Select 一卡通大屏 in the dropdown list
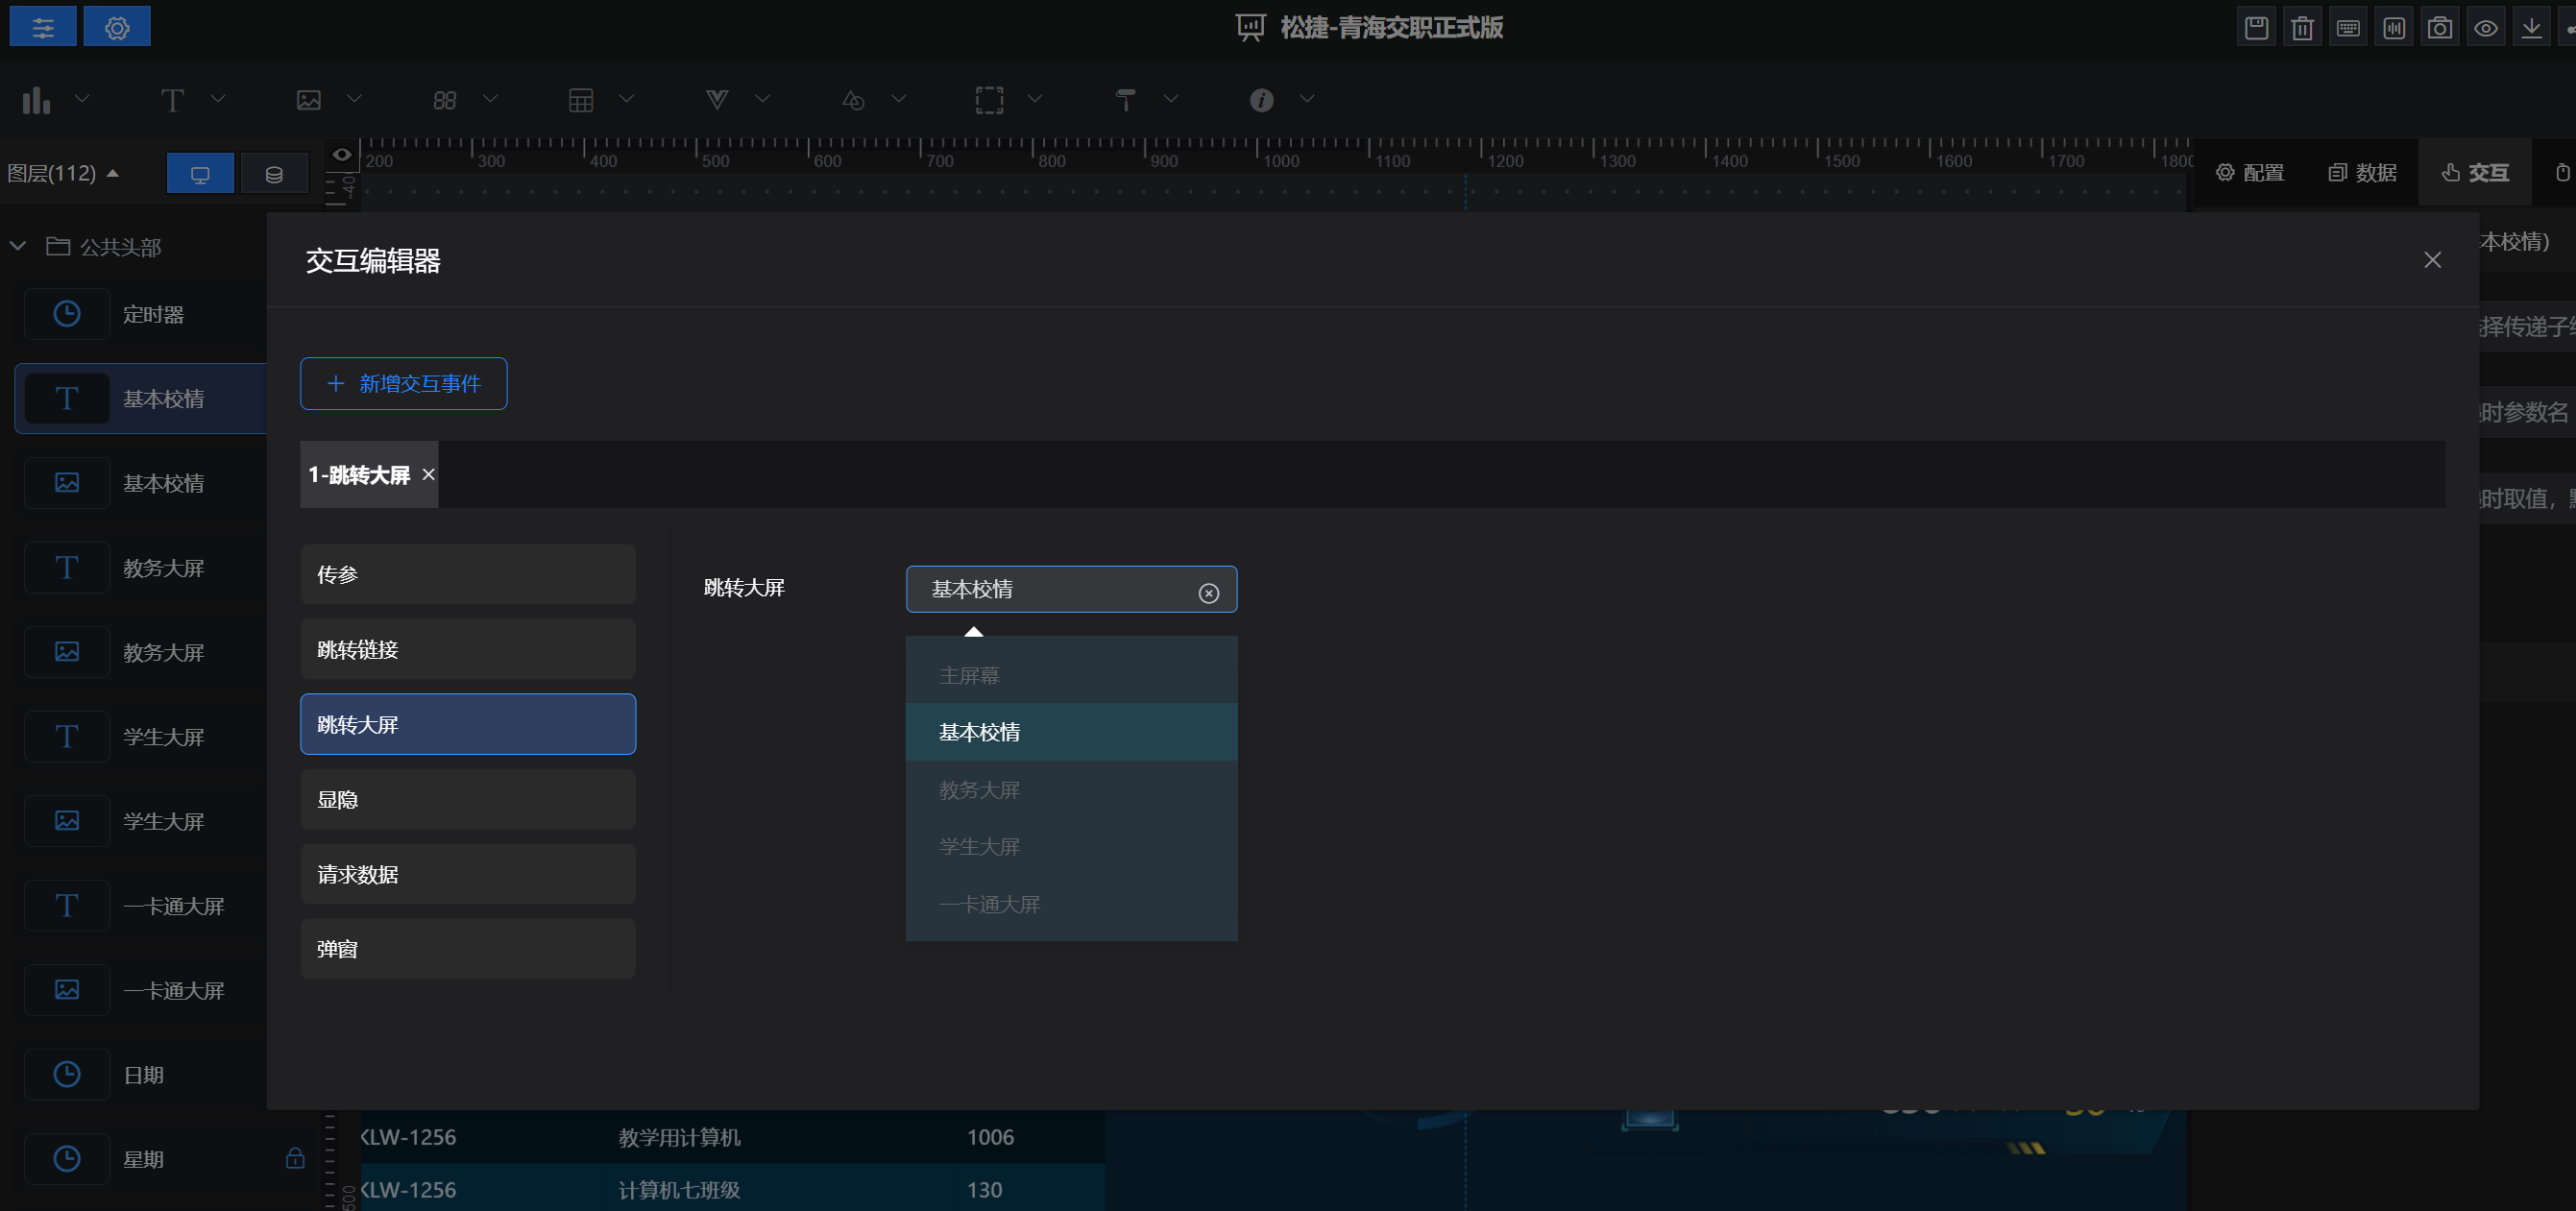 [x=1071, y=905]
